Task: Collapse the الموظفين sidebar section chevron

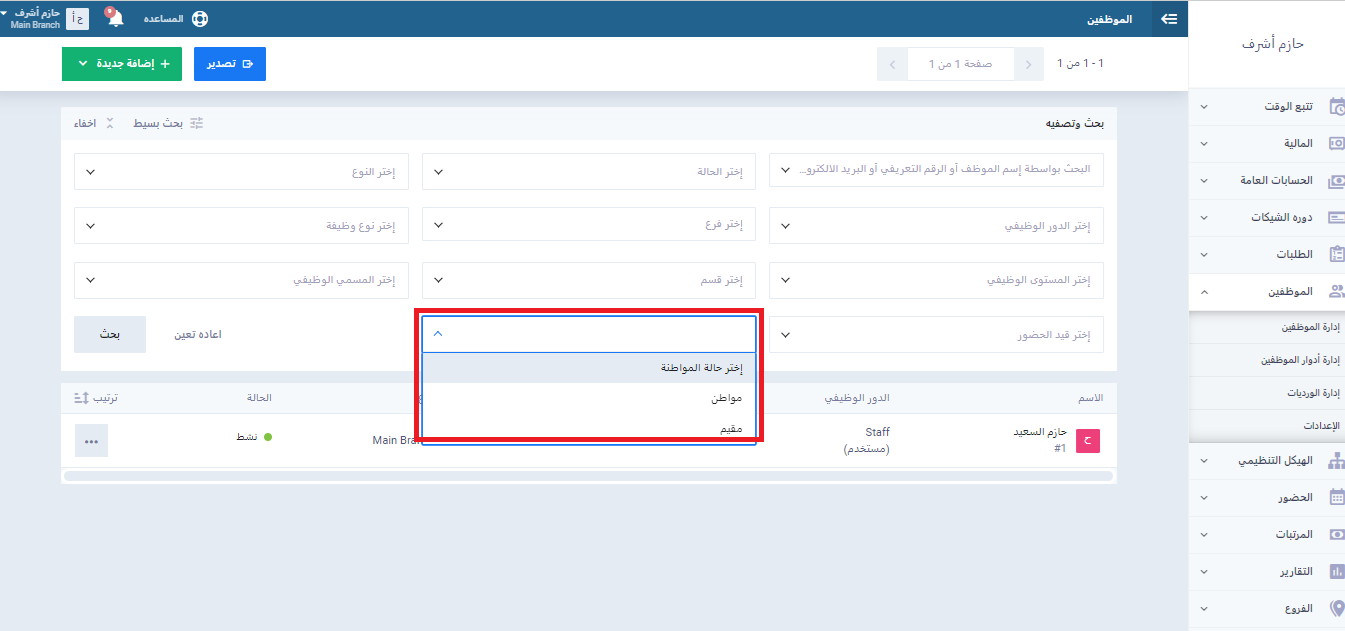Action: (1203, 291)
